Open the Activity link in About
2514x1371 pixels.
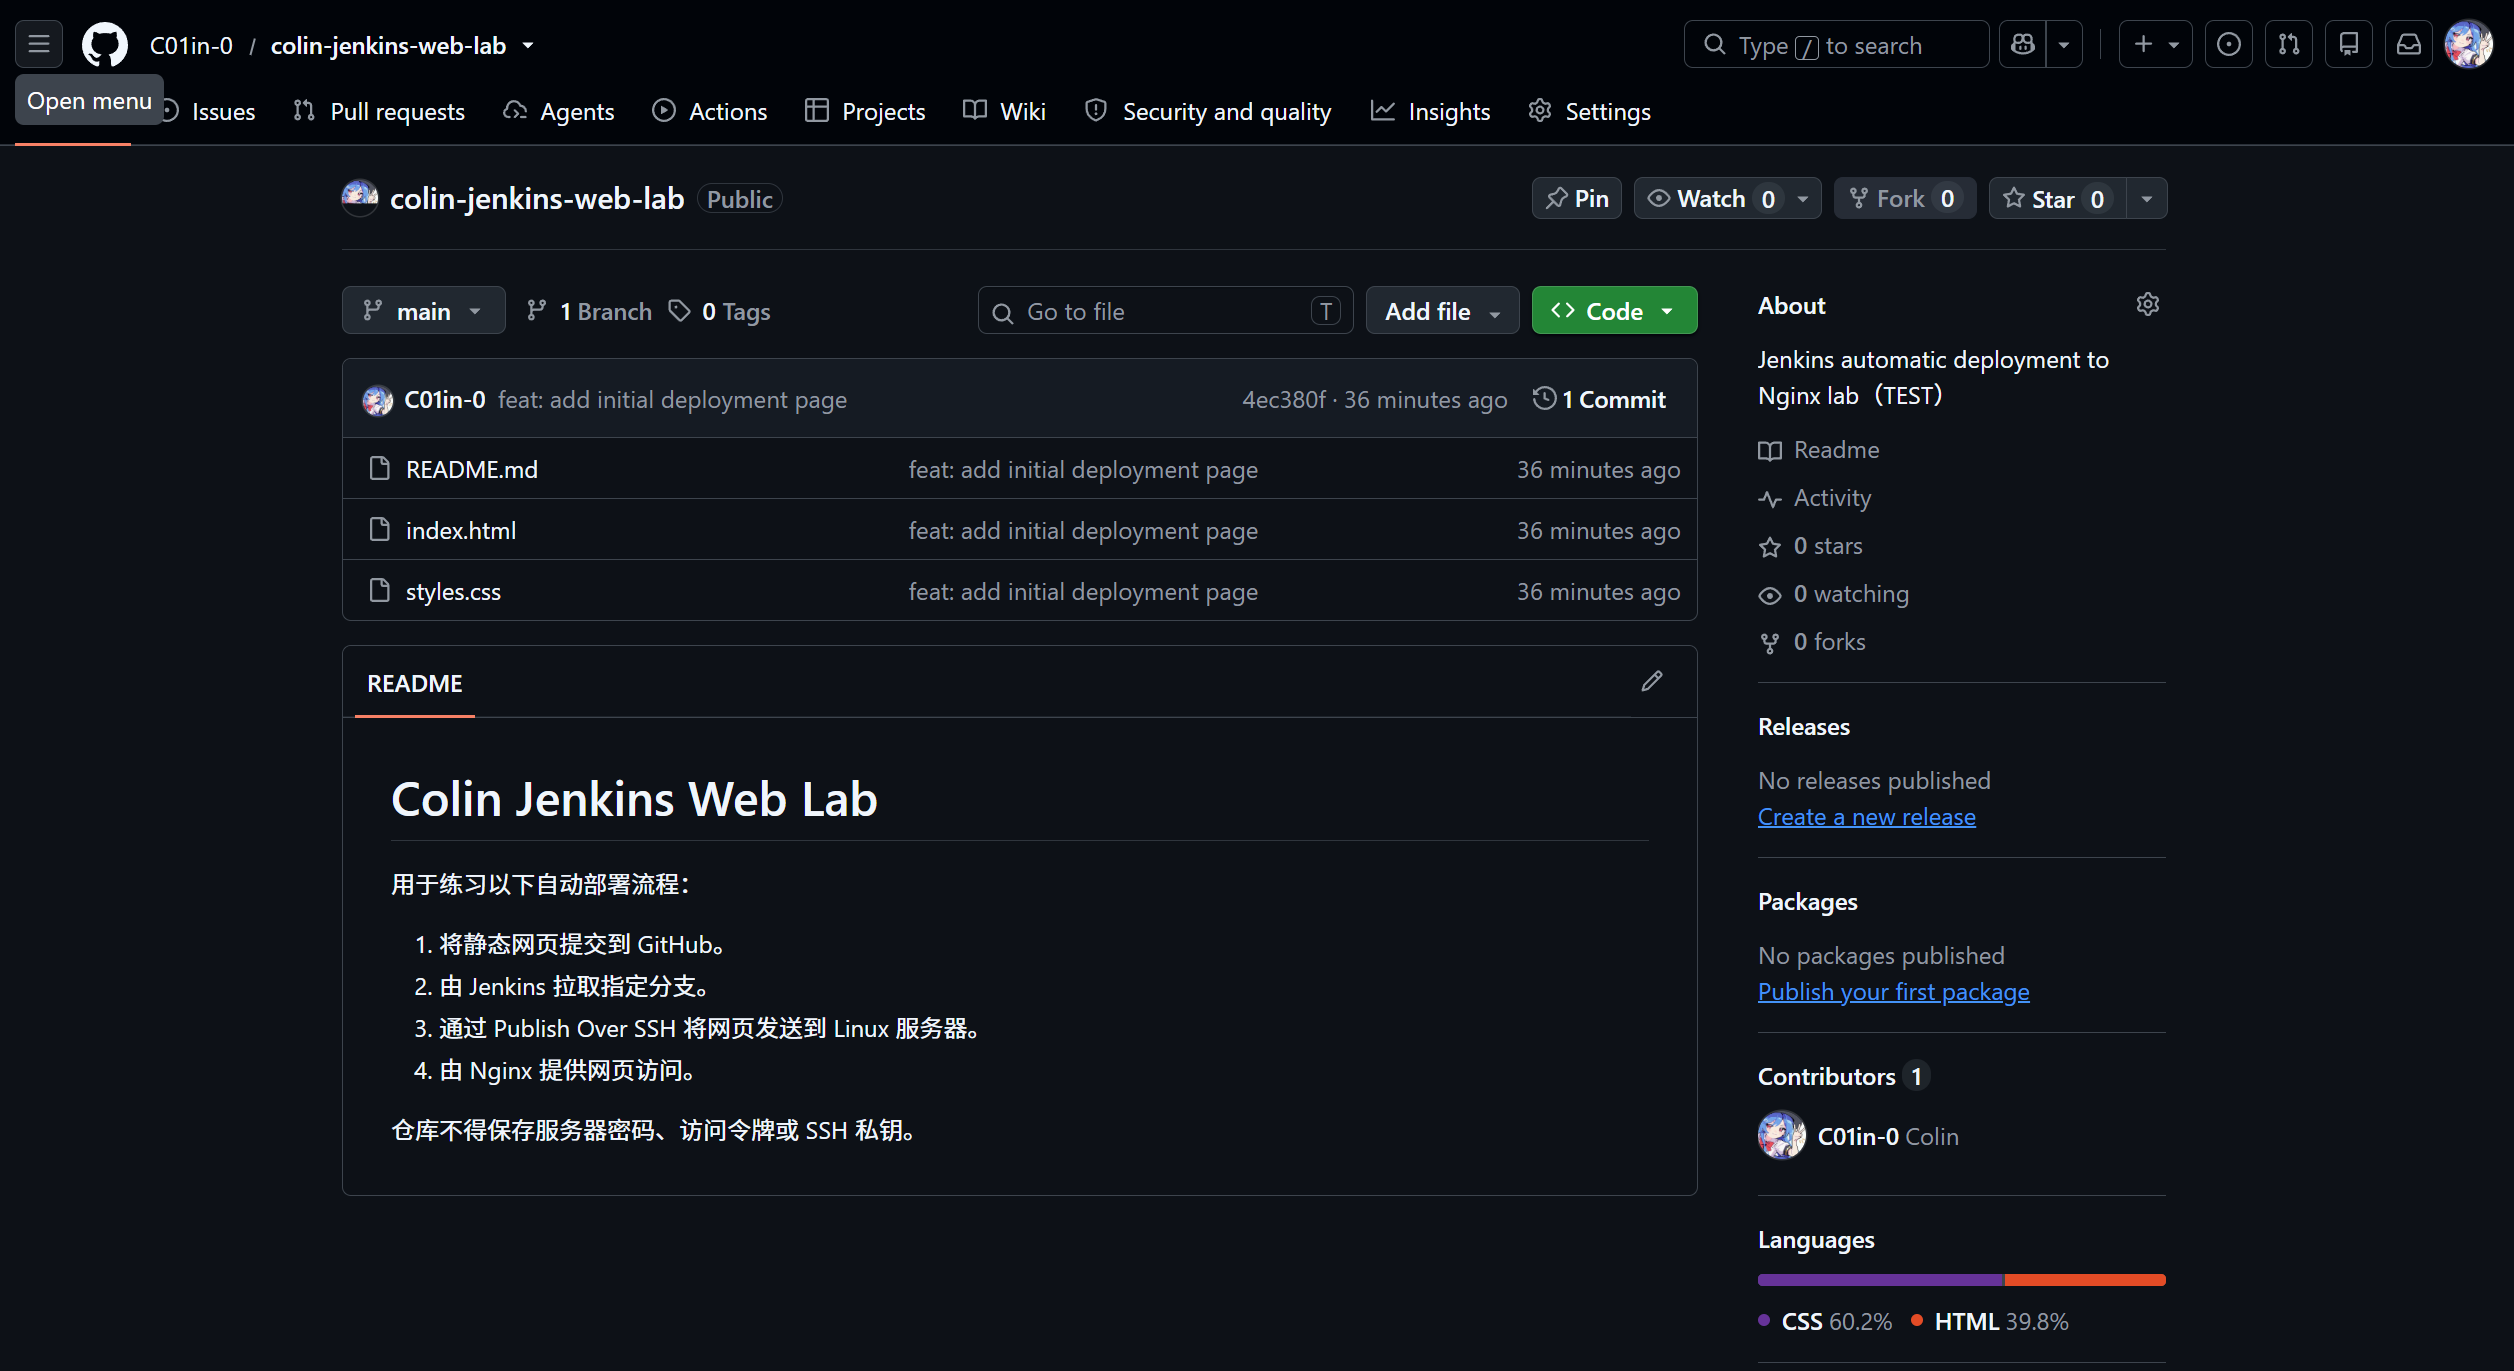[1815, 498]
